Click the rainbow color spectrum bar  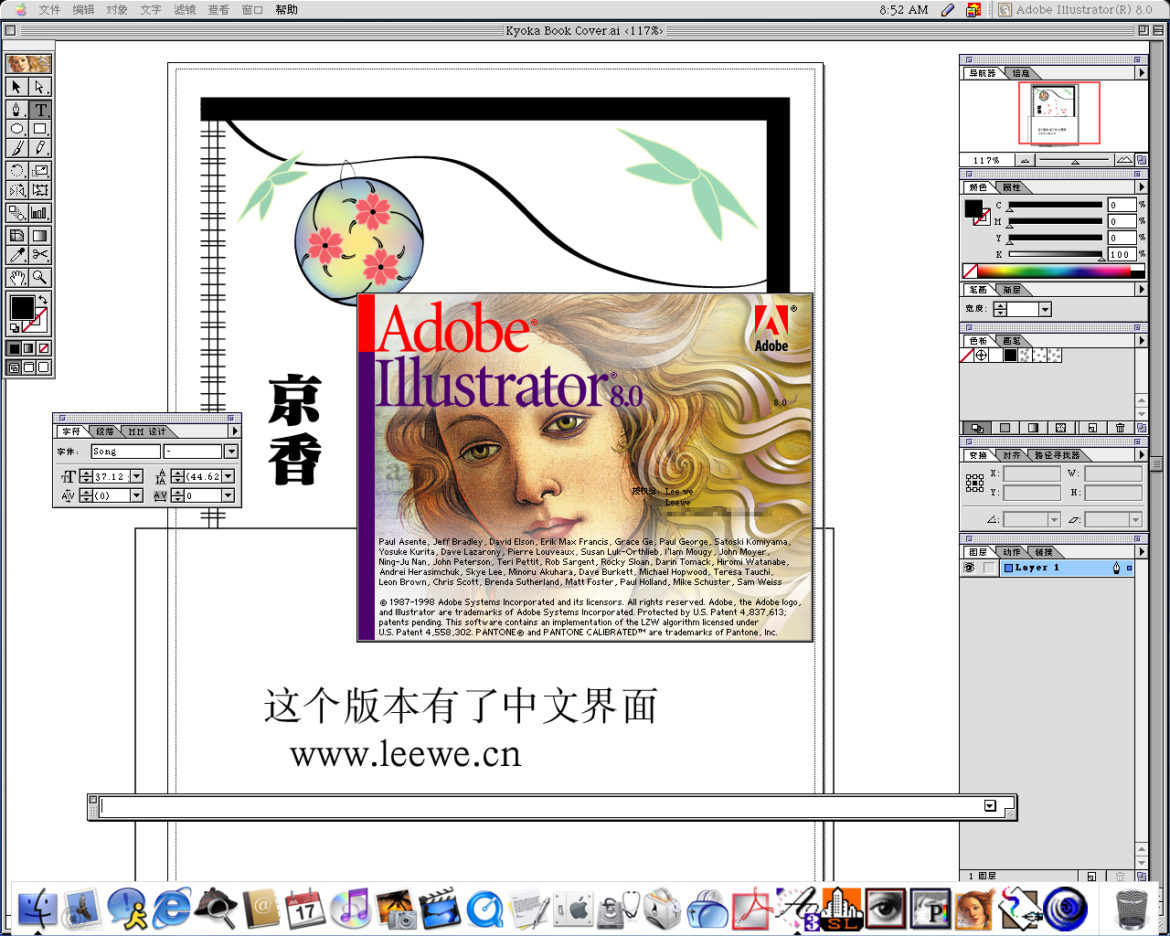(1052, 270)
